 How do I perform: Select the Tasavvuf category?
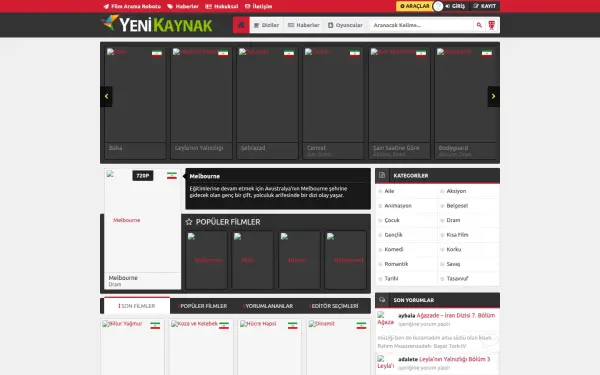click(457, 279)
